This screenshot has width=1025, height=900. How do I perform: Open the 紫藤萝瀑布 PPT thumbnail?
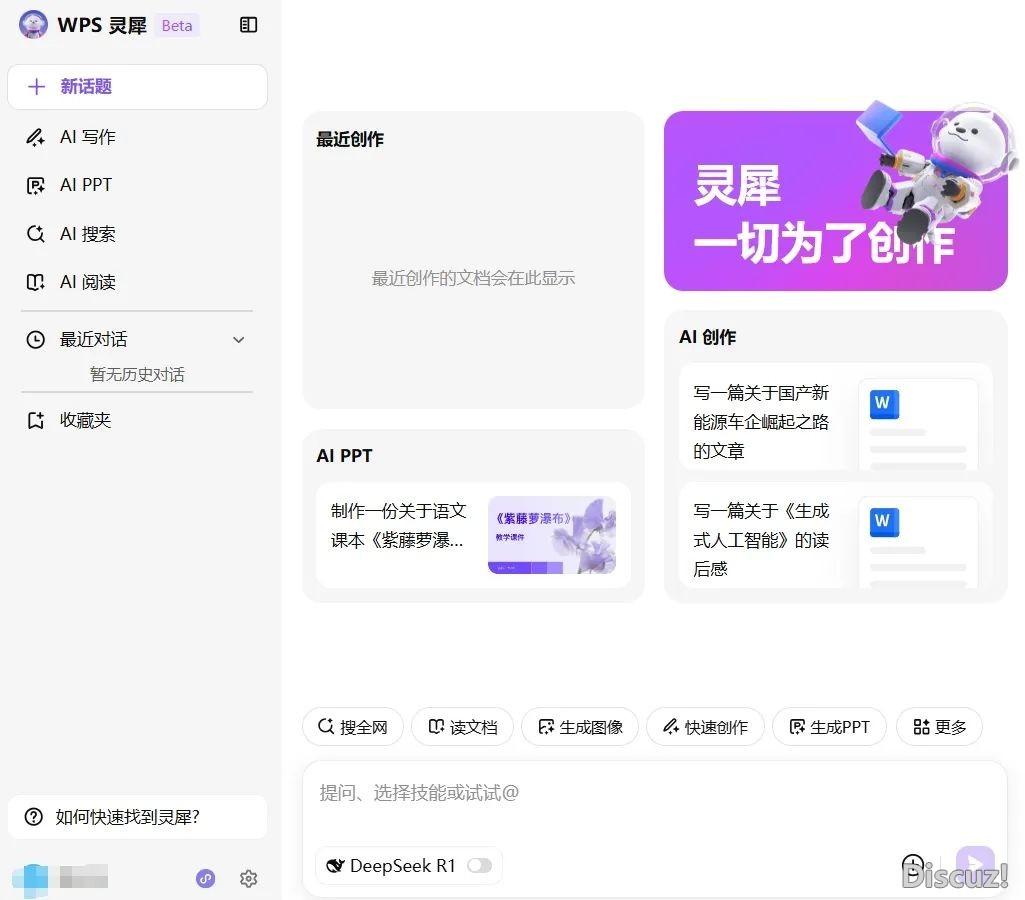pos(552,535)
